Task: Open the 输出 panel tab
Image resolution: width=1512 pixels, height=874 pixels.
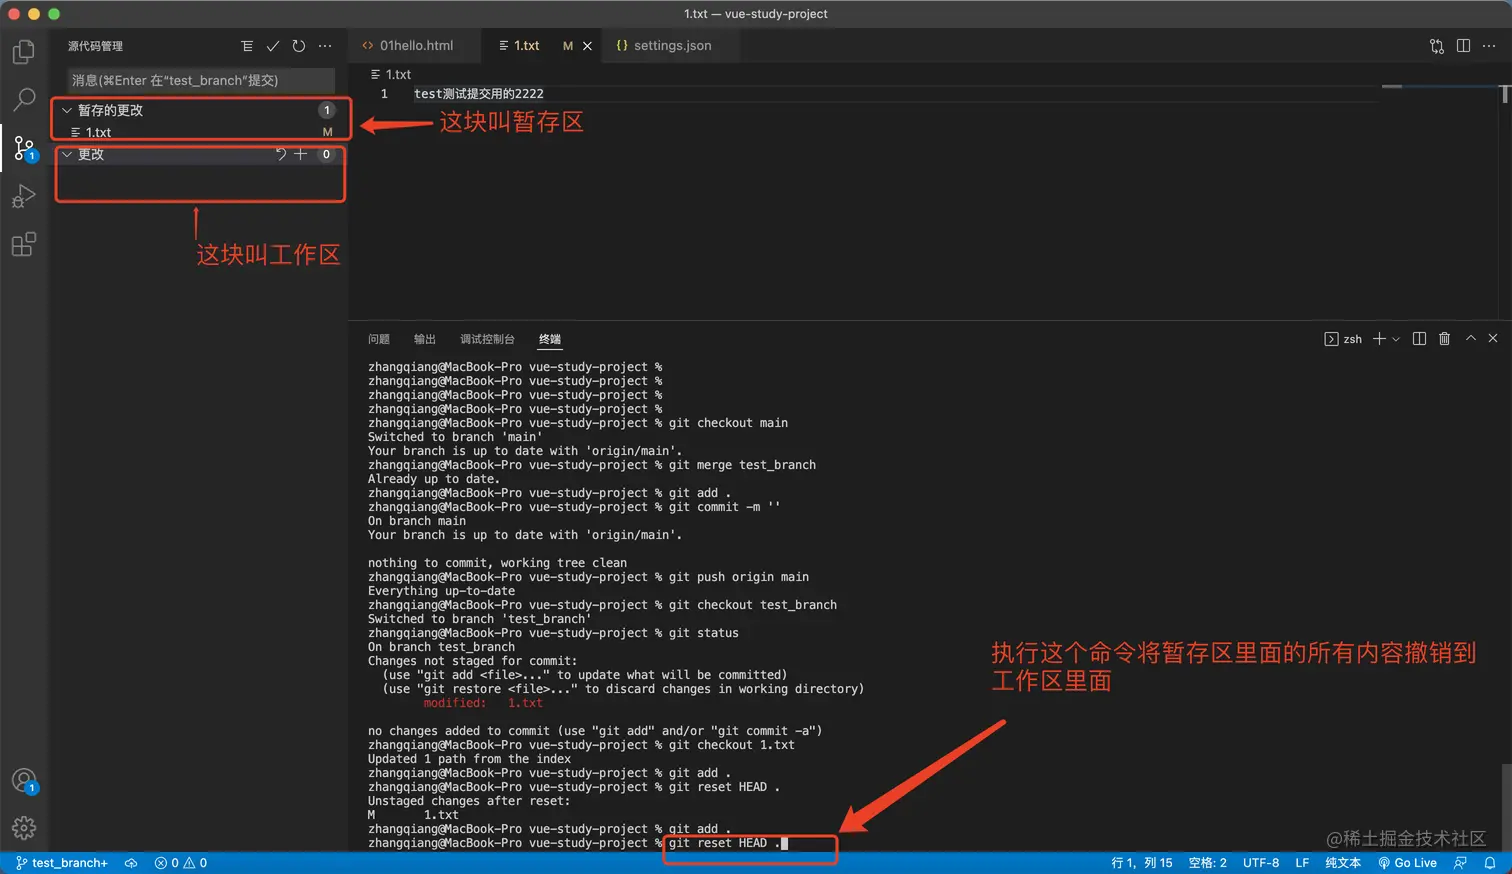Action: click(x=425, y=339)
